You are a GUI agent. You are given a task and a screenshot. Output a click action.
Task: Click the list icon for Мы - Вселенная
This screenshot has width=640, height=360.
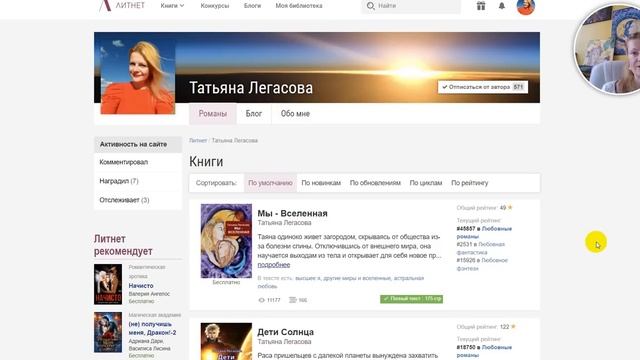pos(292,300)
